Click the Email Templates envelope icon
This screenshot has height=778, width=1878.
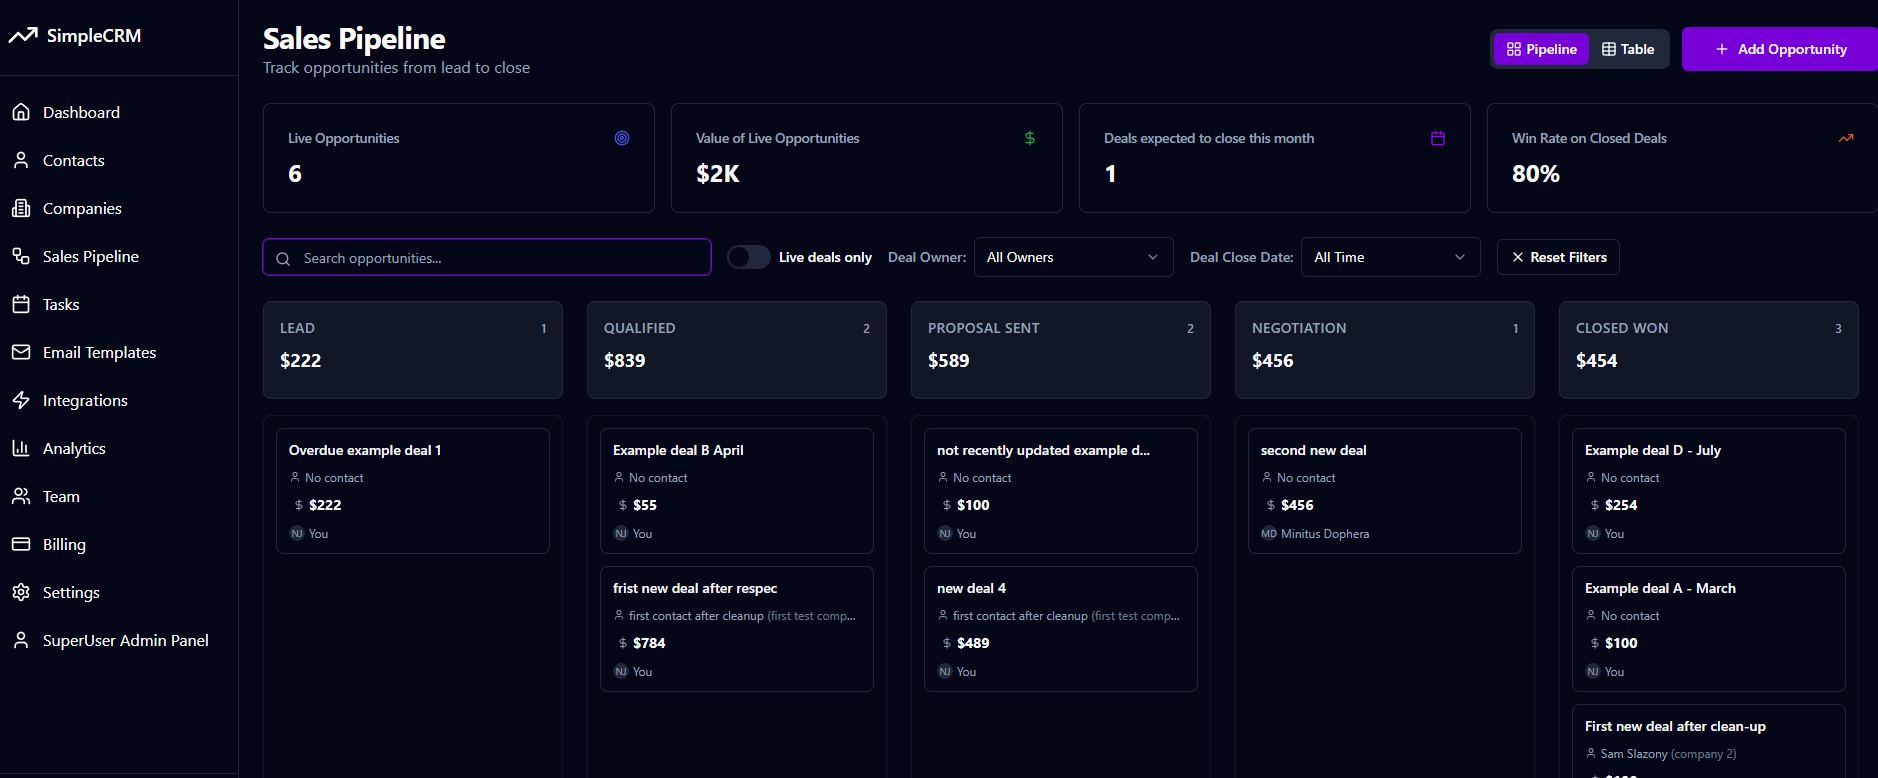coord(21,352)
